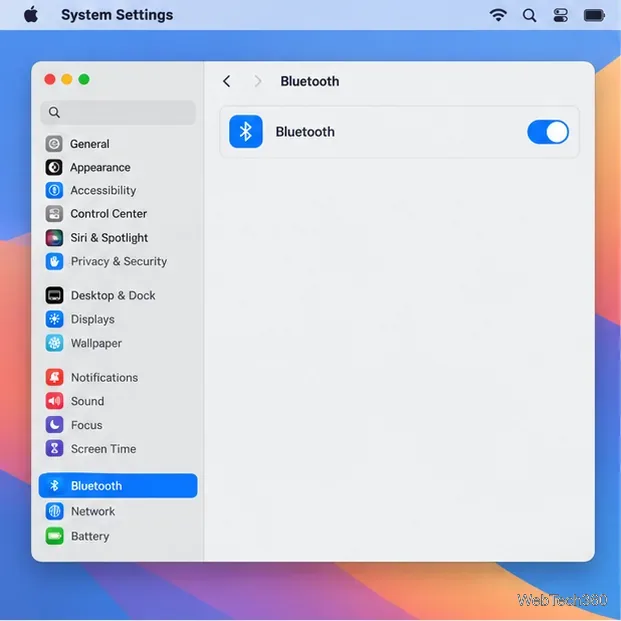
Task: Select Focus text label in sidebar
Action: pyautogui.click(x=87, y=425)
